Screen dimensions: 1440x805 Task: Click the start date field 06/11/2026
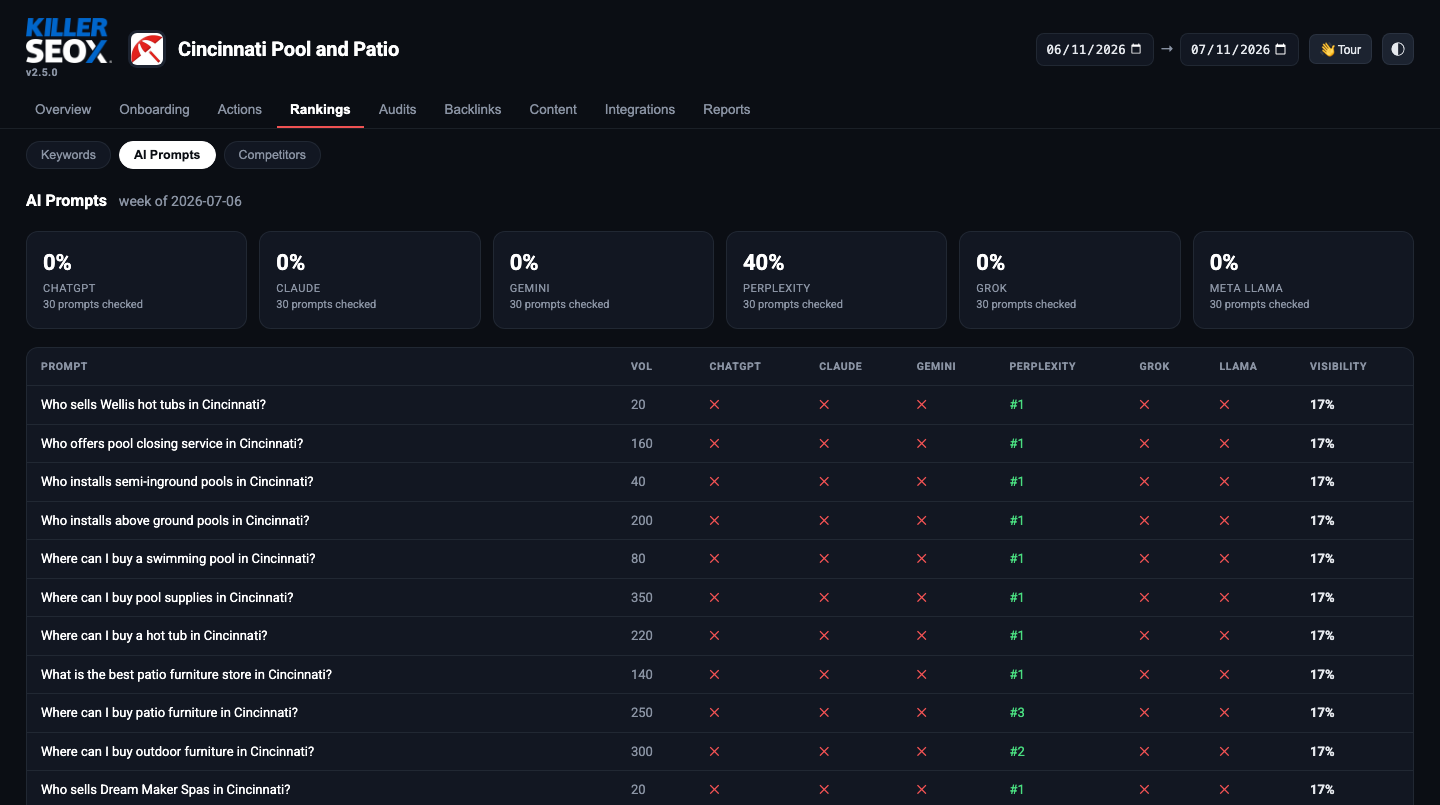pyautogui.click(x=1094, y=49)
